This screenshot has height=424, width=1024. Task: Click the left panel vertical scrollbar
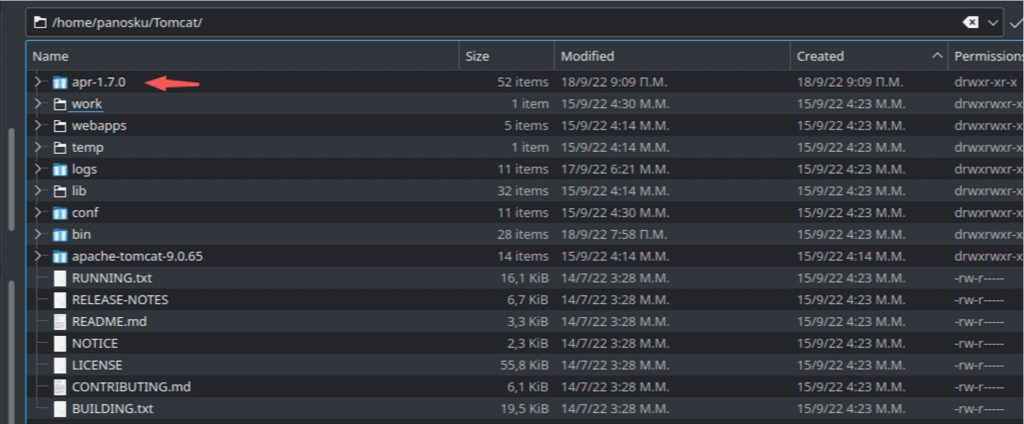point(10,180)
